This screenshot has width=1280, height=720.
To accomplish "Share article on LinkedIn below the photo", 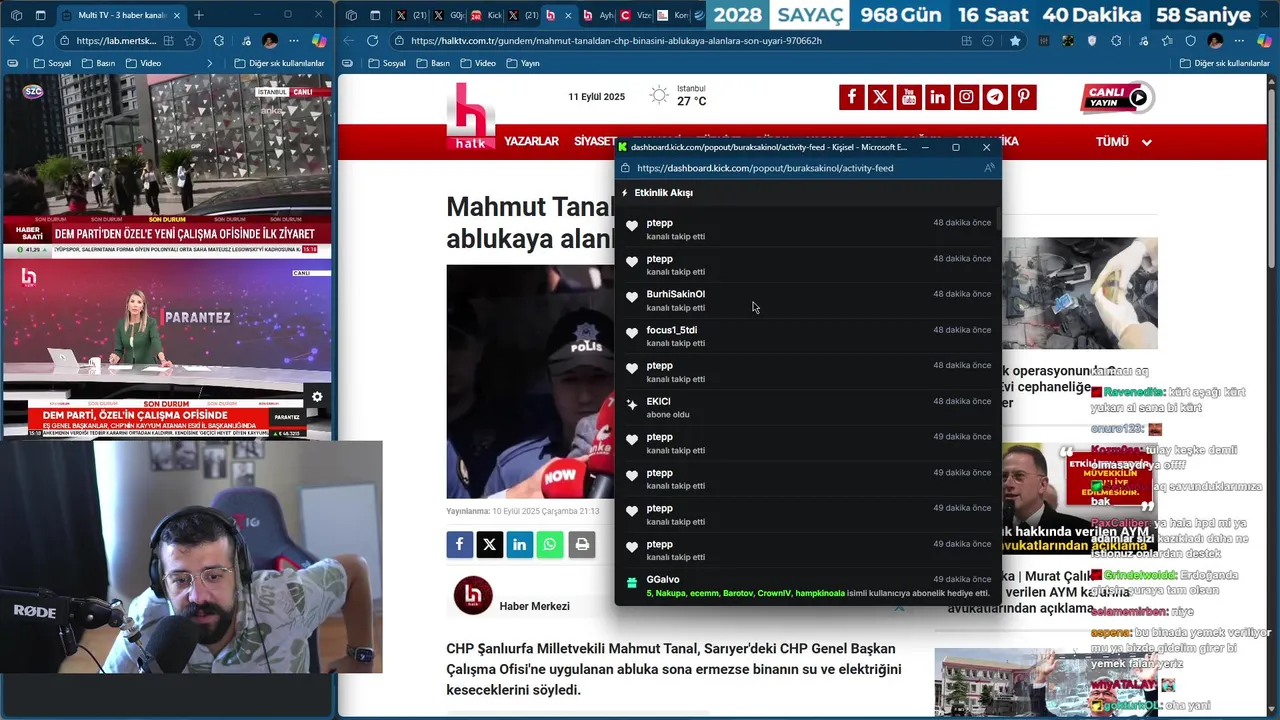I will click(x=520, y=544).
